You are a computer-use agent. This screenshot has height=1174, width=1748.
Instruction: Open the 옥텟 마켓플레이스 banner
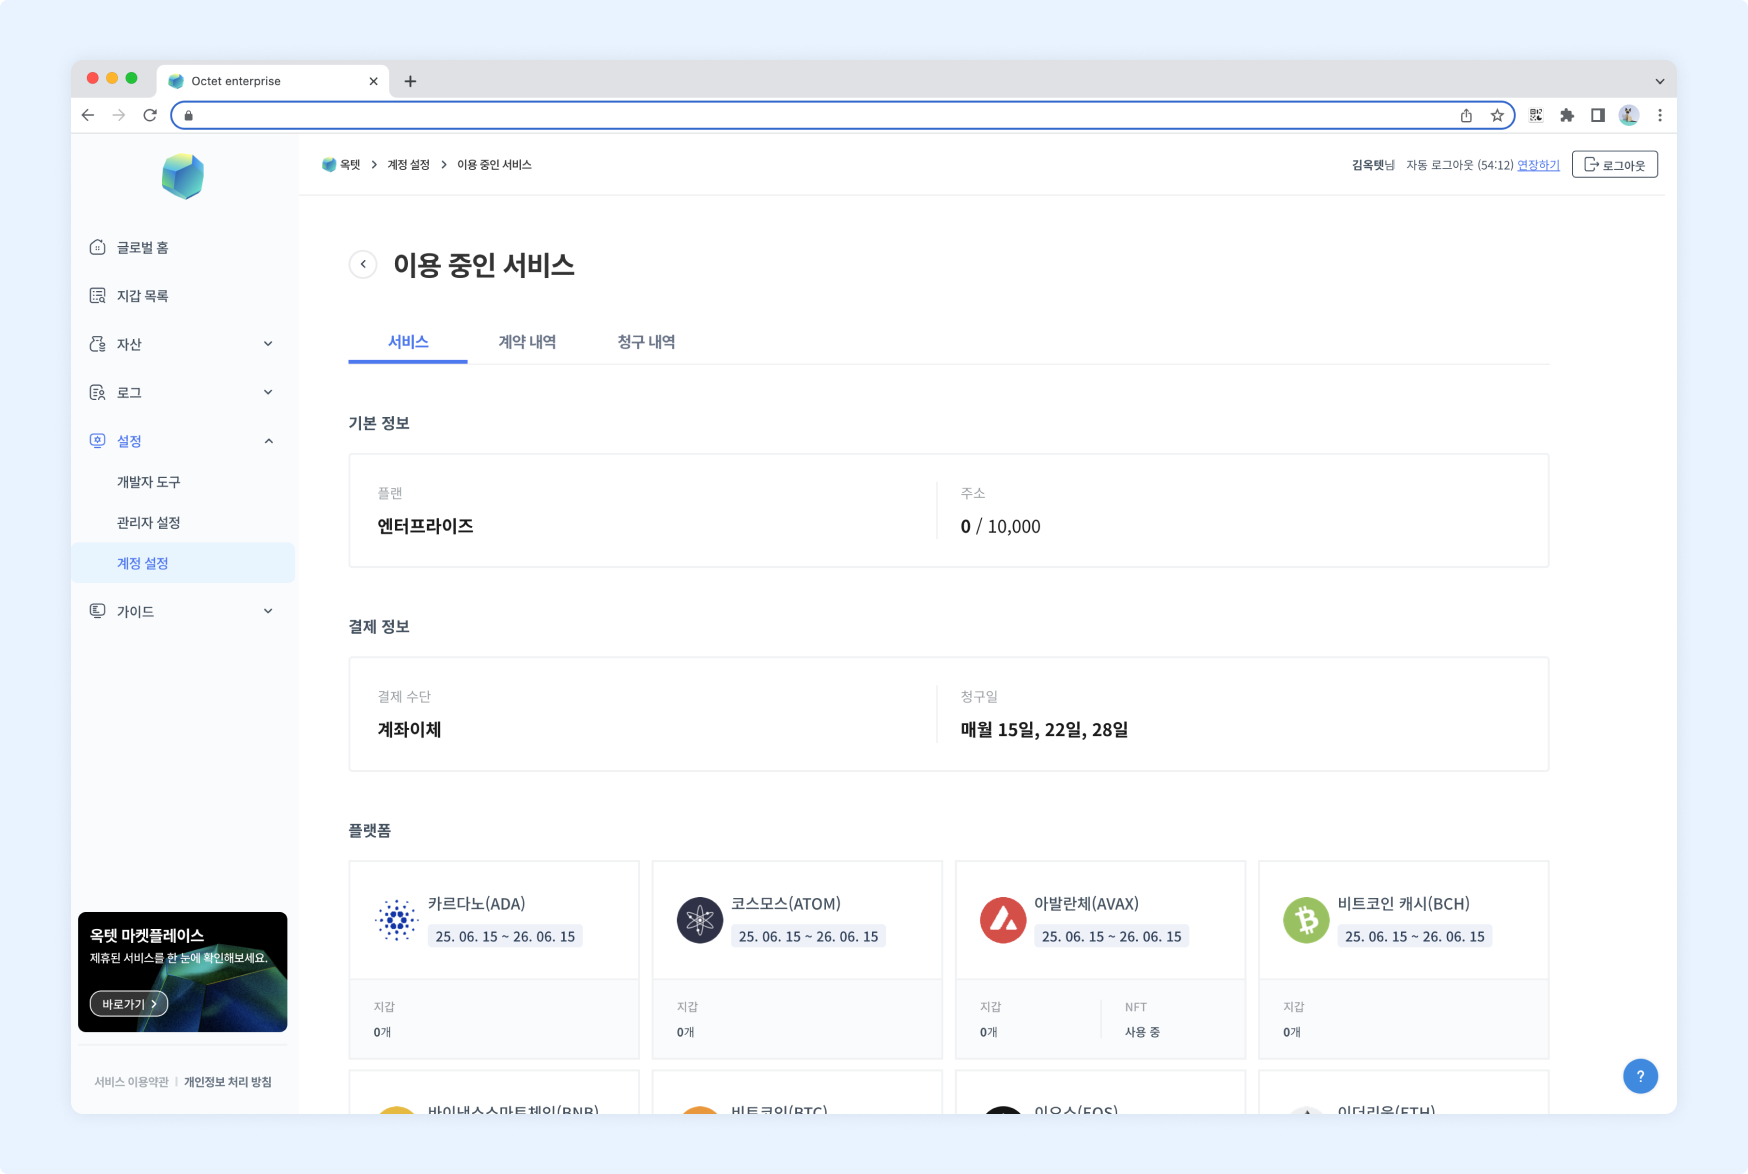(183, 972)
